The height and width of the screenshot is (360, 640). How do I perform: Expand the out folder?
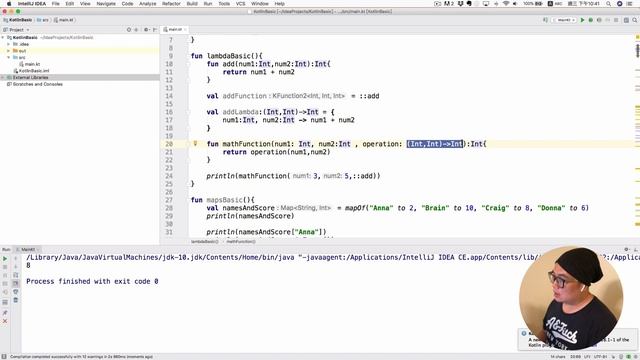pos(9,51)
